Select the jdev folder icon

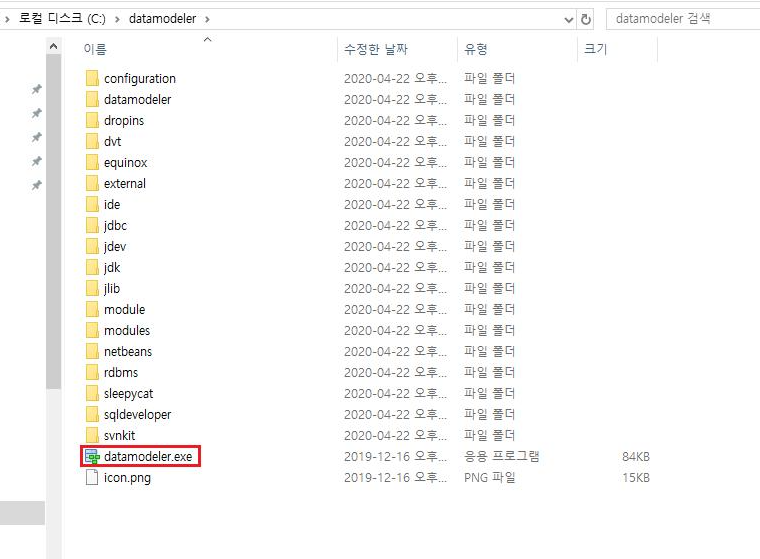coord(92,246)
